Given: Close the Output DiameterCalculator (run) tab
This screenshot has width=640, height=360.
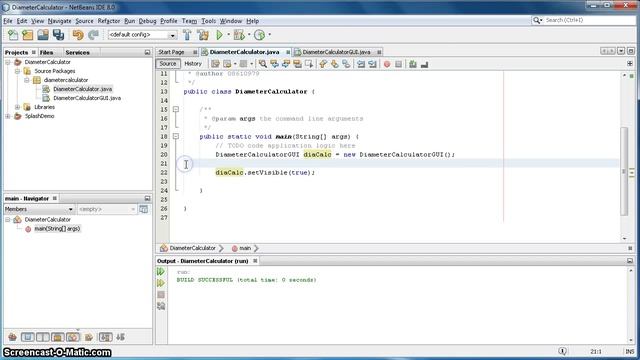Looking at the screenshot, I should pyautogui.click(x=255, y=261).
